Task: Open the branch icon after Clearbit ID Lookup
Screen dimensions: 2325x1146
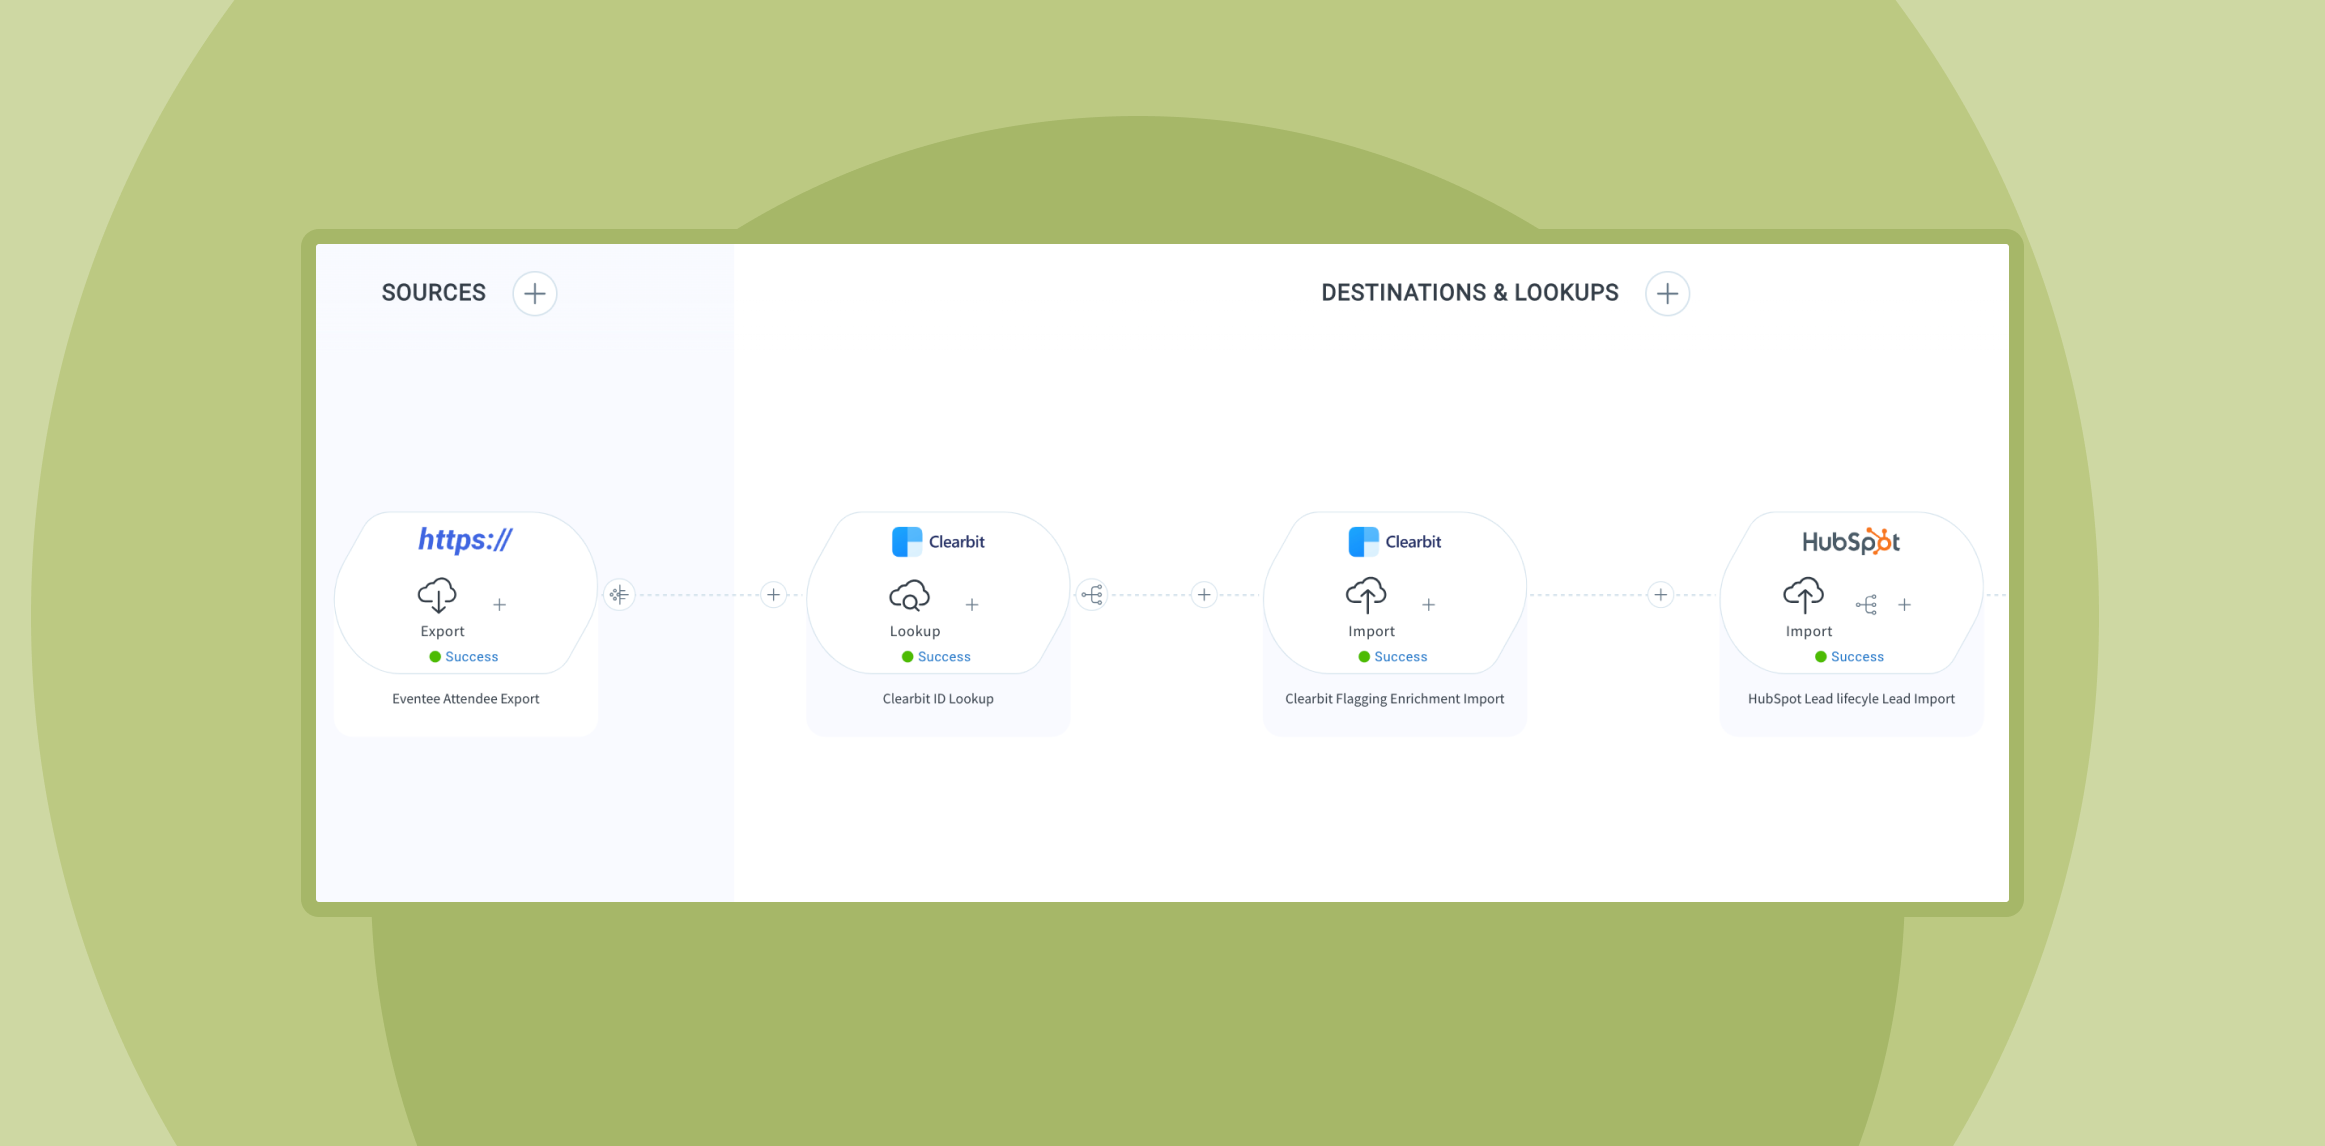Action: [x=1092, y=595]
